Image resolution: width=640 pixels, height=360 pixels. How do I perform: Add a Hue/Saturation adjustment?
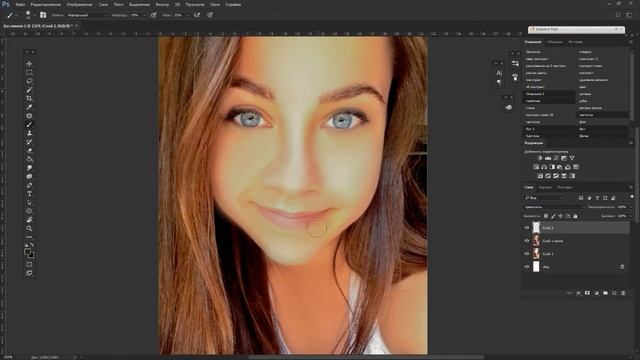click(536, 167)
